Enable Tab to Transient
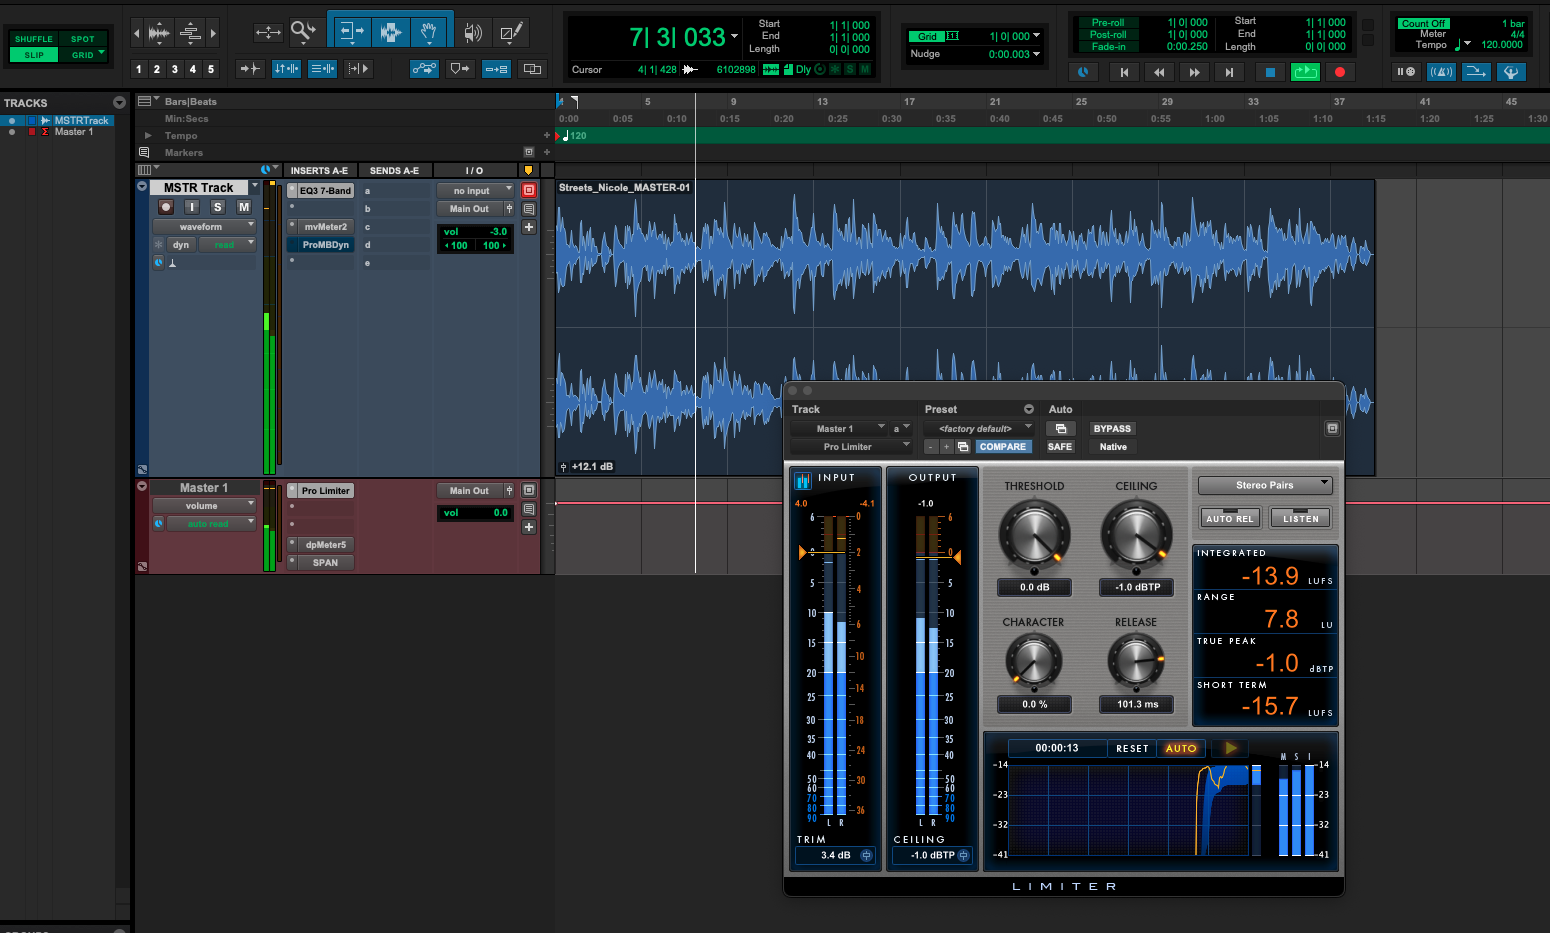Image resolution: width=1550 pixels, height=933 pixels. click(x=249, y=69)
